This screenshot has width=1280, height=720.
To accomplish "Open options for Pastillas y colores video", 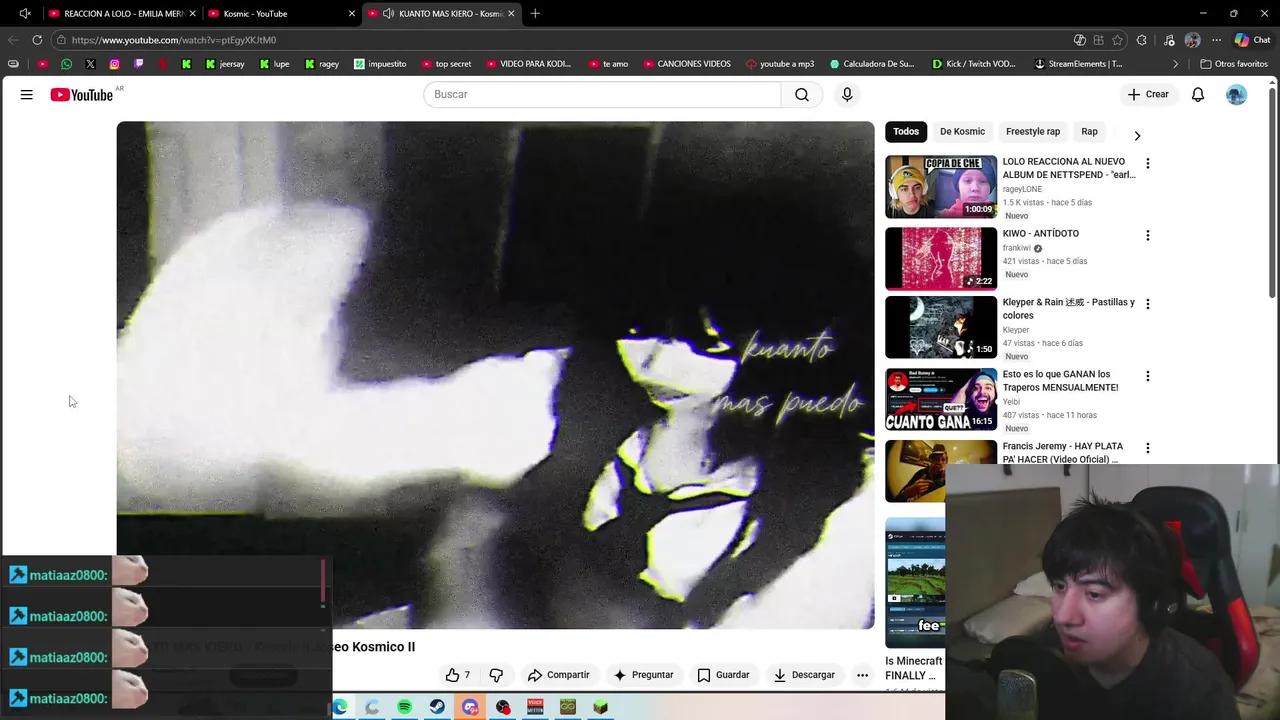I will pos(1147,303).
